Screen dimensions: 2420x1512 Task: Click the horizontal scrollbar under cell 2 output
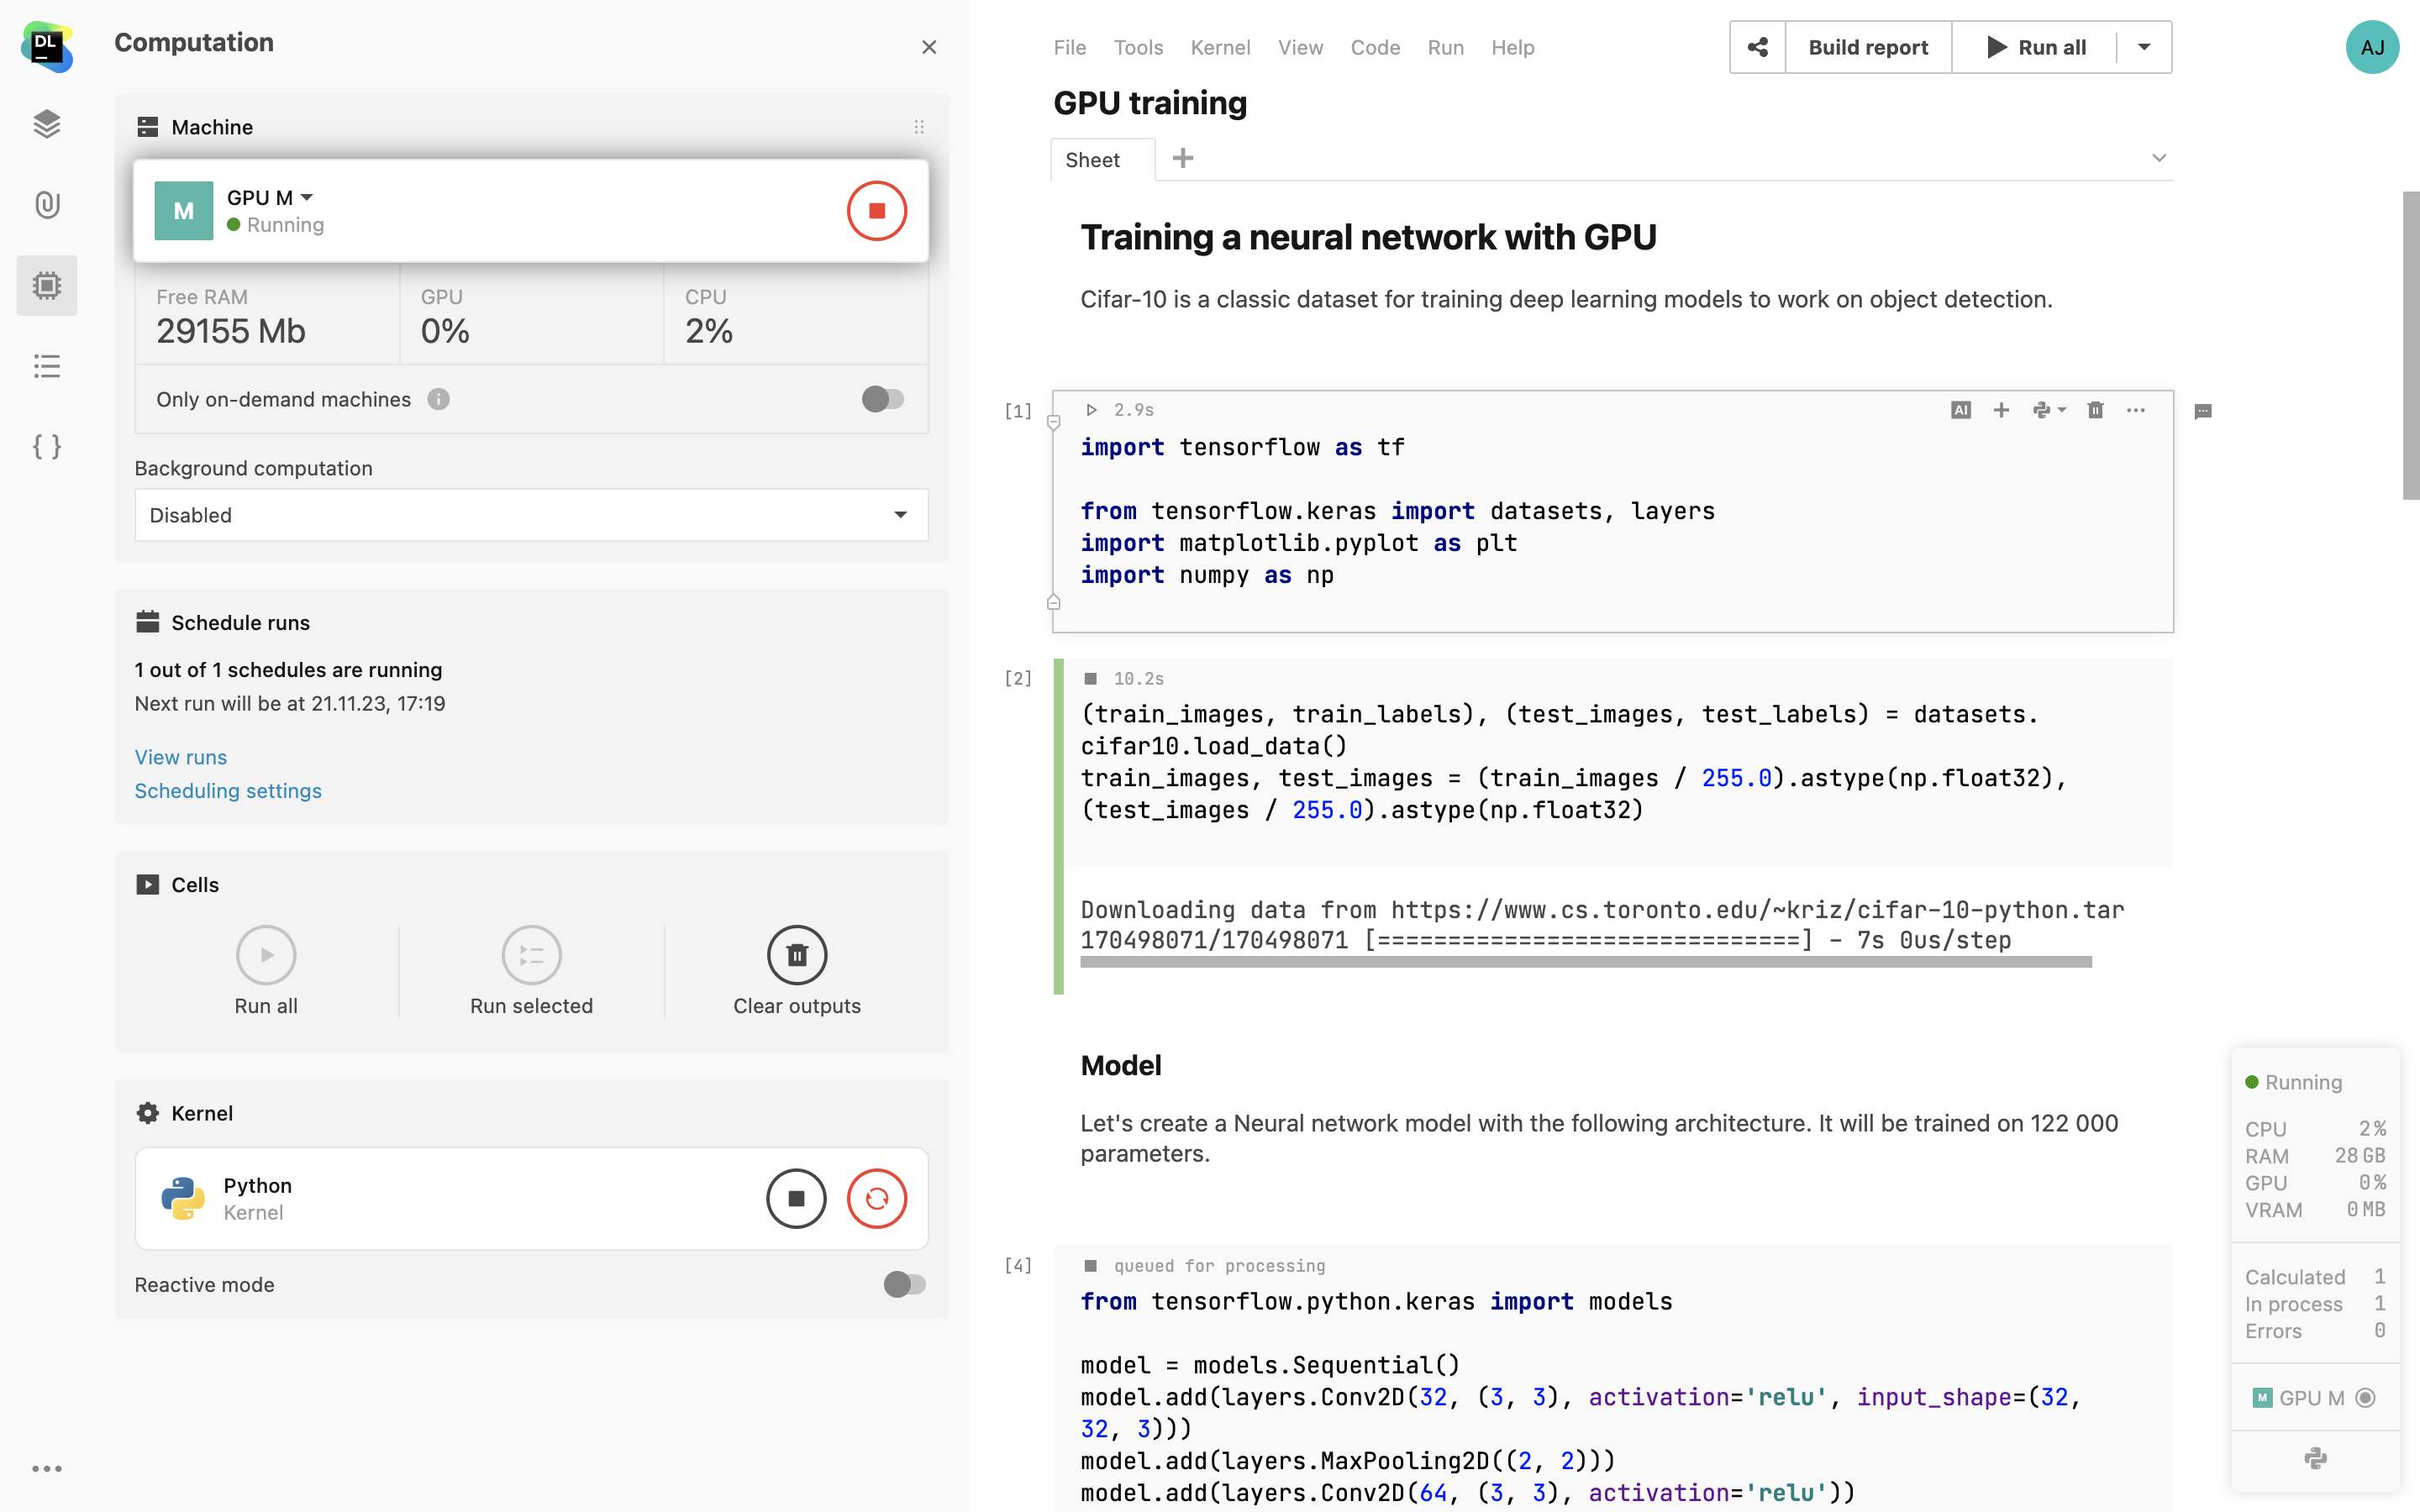tap(1585, 962)
